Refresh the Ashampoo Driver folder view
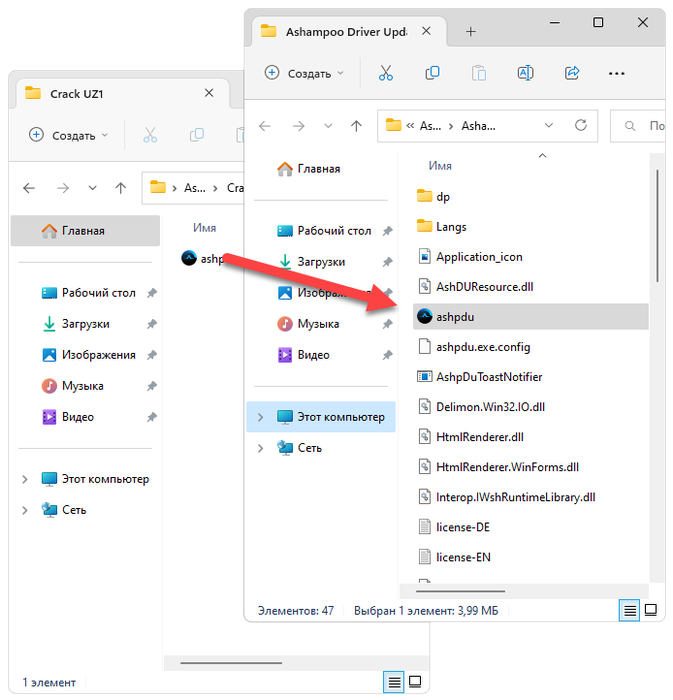Viewport: 673px width, 700px height. [x=581, y=125]
